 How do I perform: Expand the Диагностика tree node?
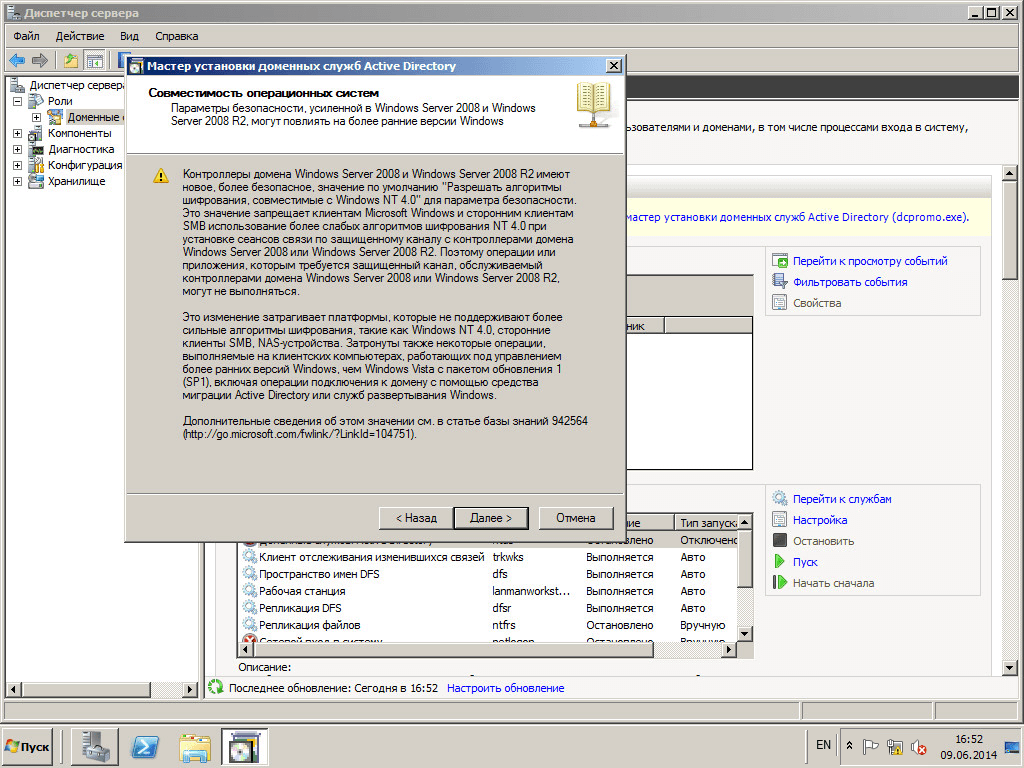coord(18,149)
